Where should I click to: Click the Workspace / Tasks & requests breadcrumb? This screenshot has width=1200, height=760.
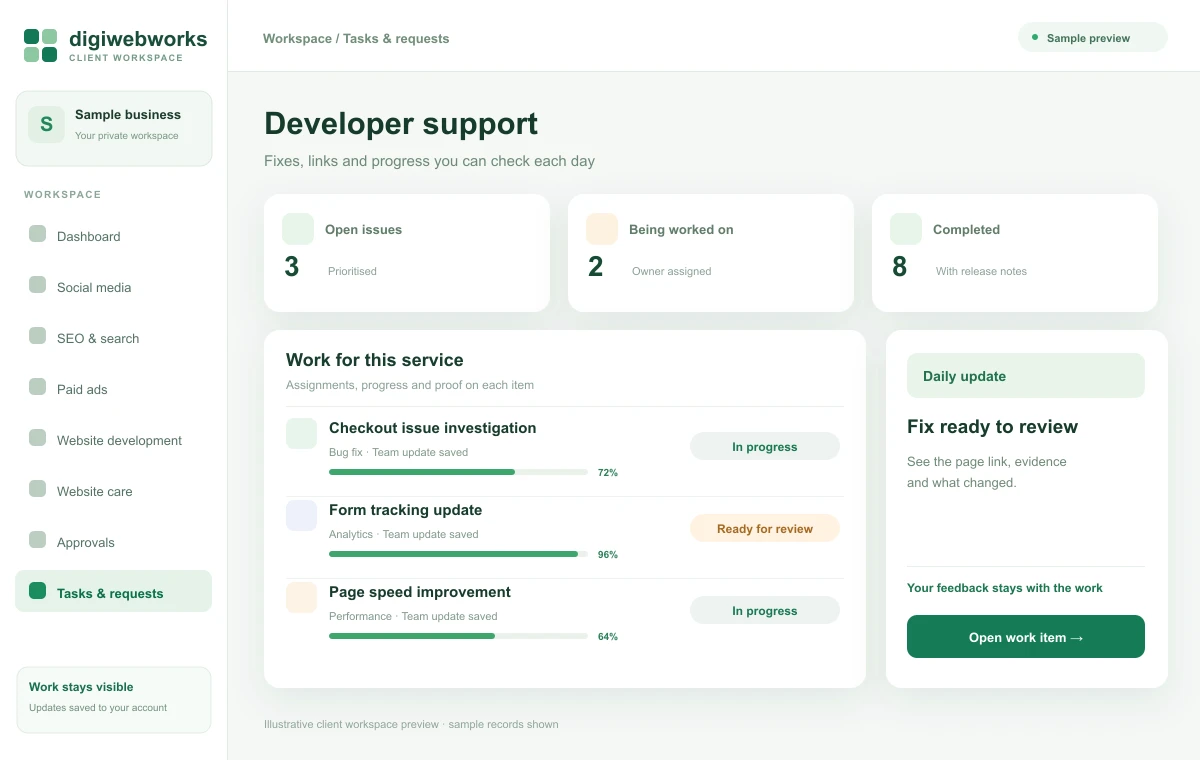tap(356, 38)
